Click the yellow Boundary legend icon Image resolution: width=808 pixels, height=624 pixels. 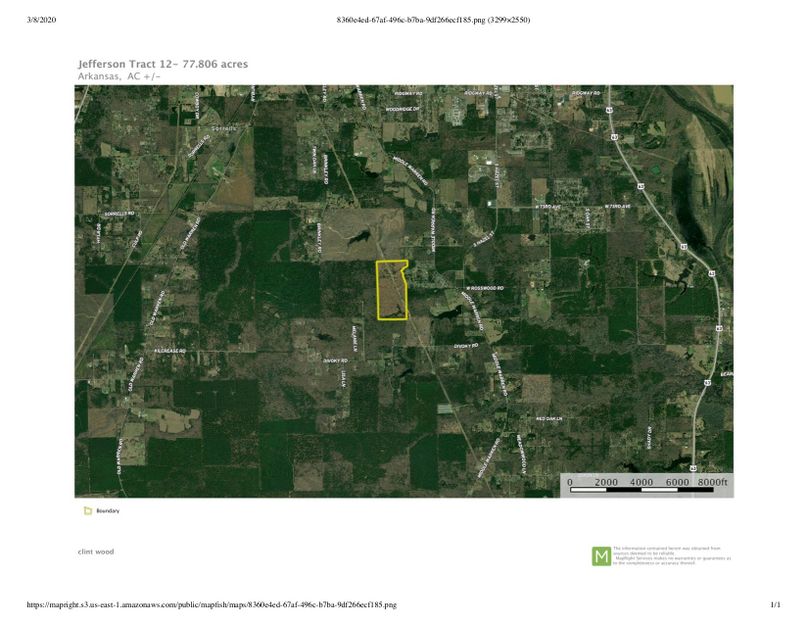click(87, 511)
